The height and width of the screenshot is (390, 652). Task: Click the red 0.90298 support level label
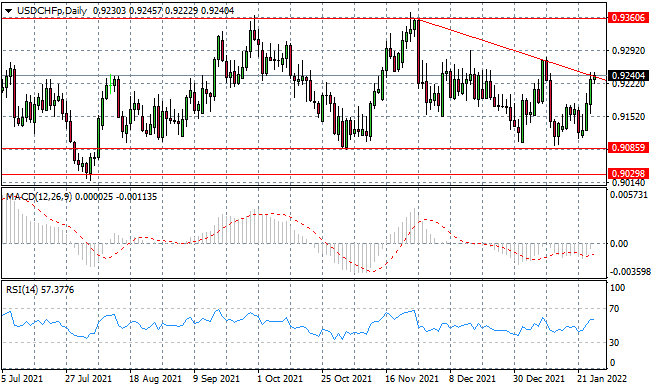click(x=628, y=173)
